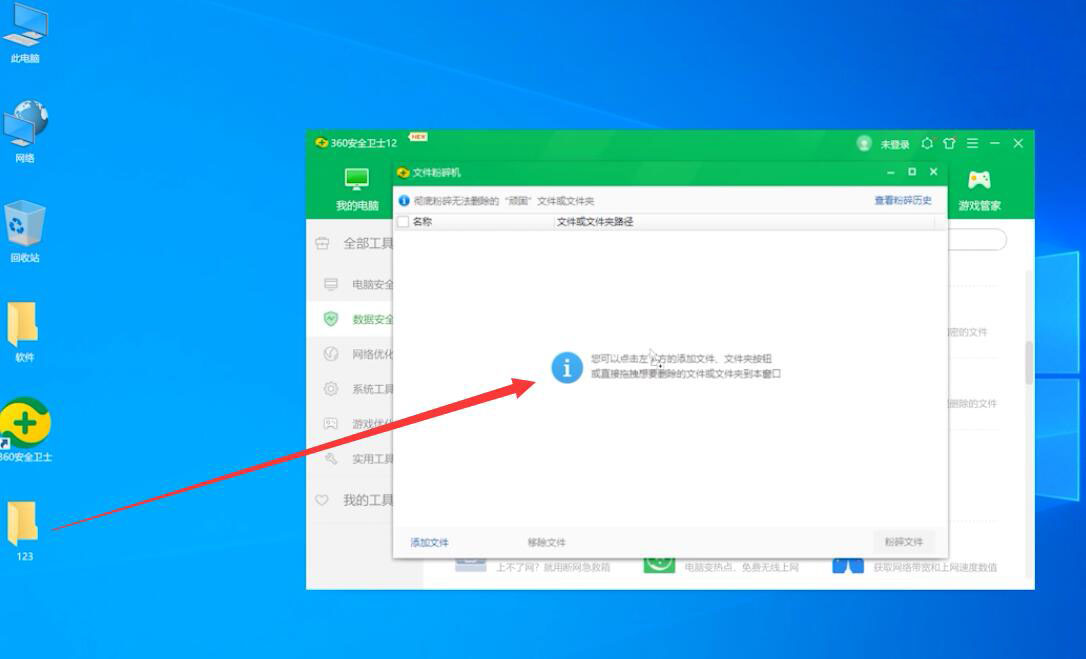The width and height of the screenshot is (1086, 659).
Task: Select the 软件 folder on desktop
Action: [24, 331]
